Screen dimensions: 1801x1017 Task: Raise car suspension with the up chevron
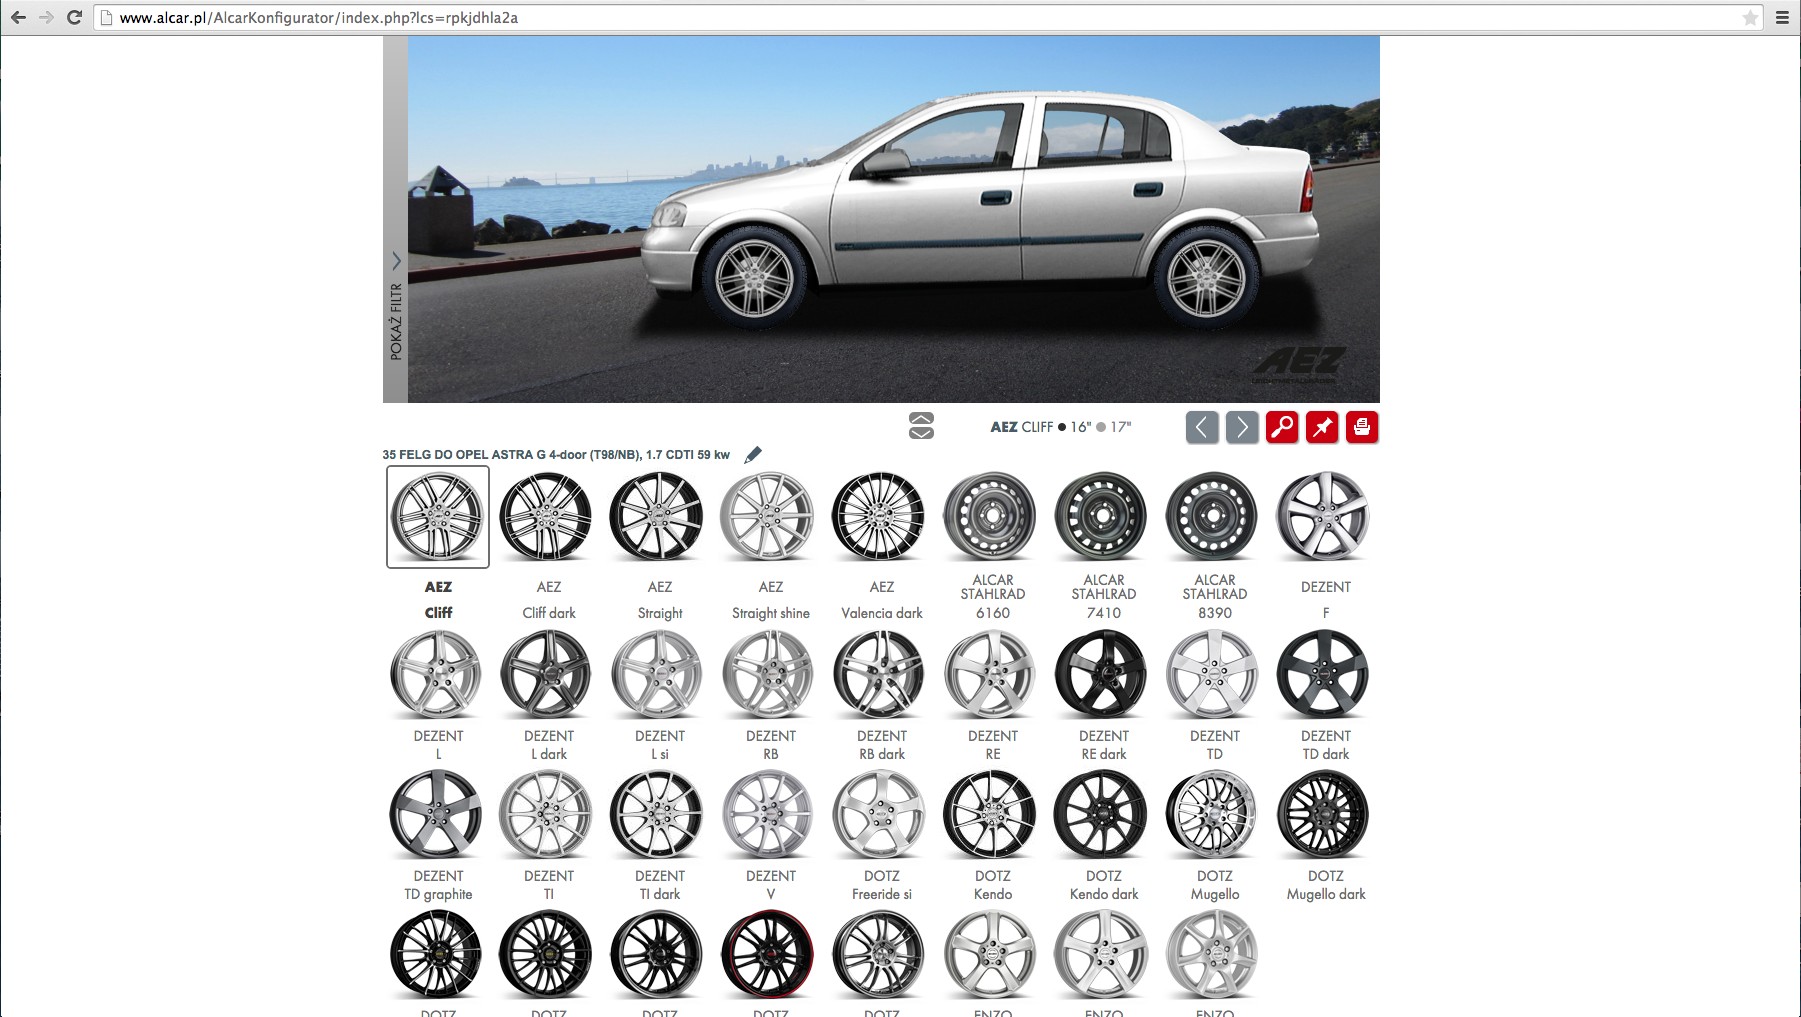coord(921,419)
